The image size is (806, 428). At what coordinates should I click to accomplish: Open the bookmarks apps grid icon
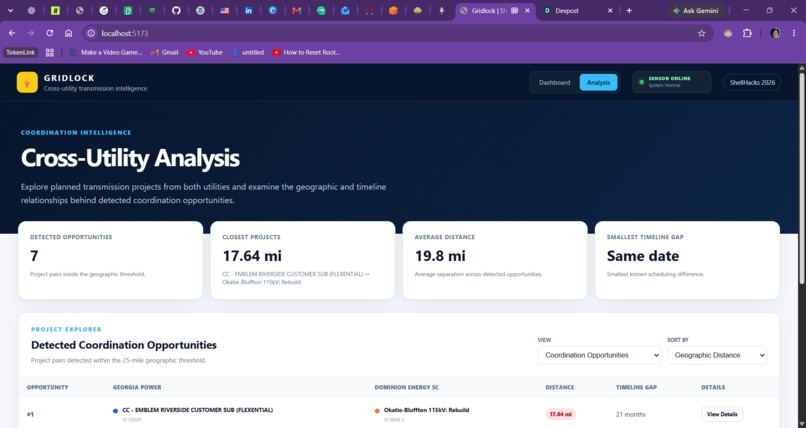pyautogui.click(x=50, y=52)
